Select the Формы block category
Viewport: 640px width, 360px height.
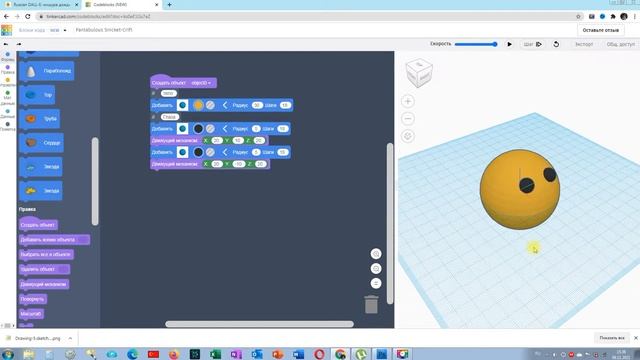pyautogui.click(x=7, y=57)
